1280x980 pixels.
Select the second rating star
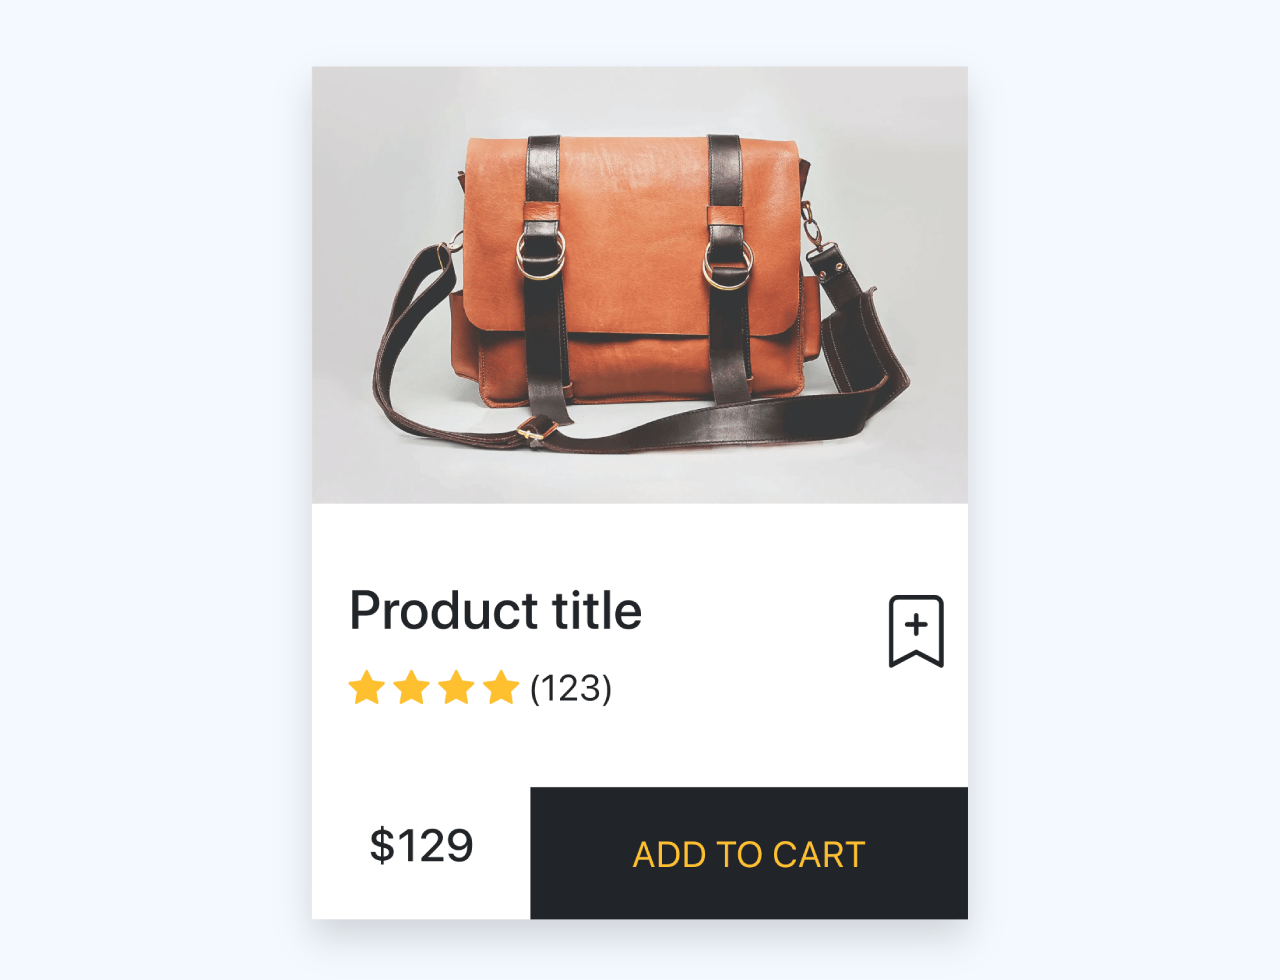411,688
